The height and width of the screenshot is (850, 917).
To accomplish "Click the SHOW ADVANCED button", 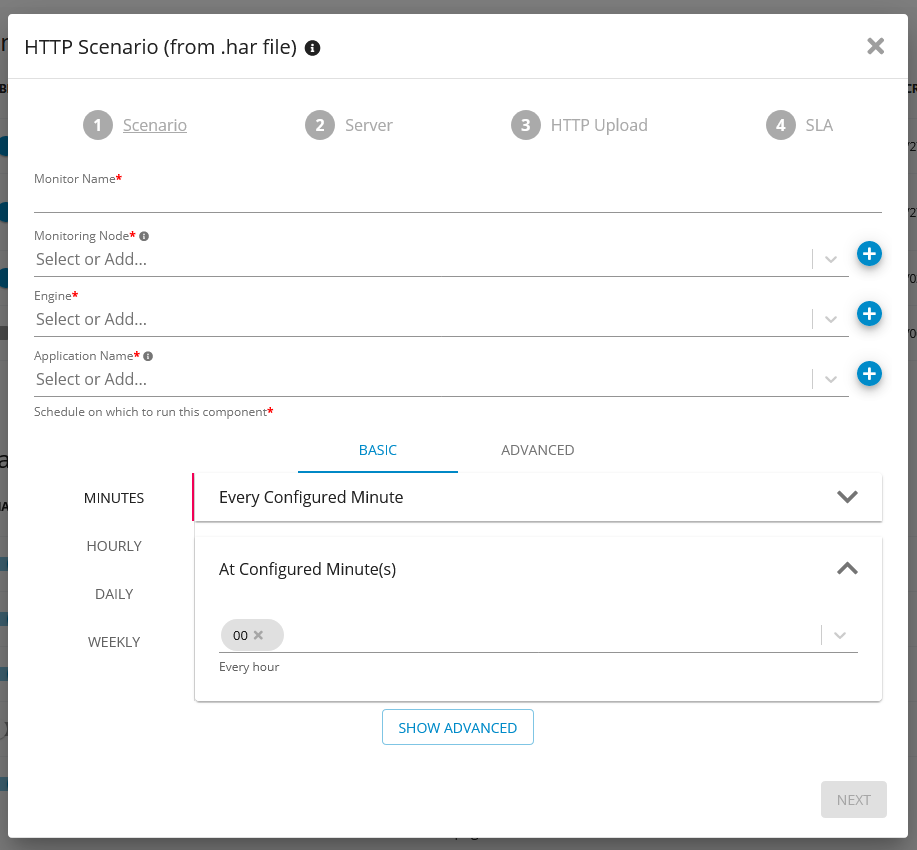I will (x=457, y=728).
